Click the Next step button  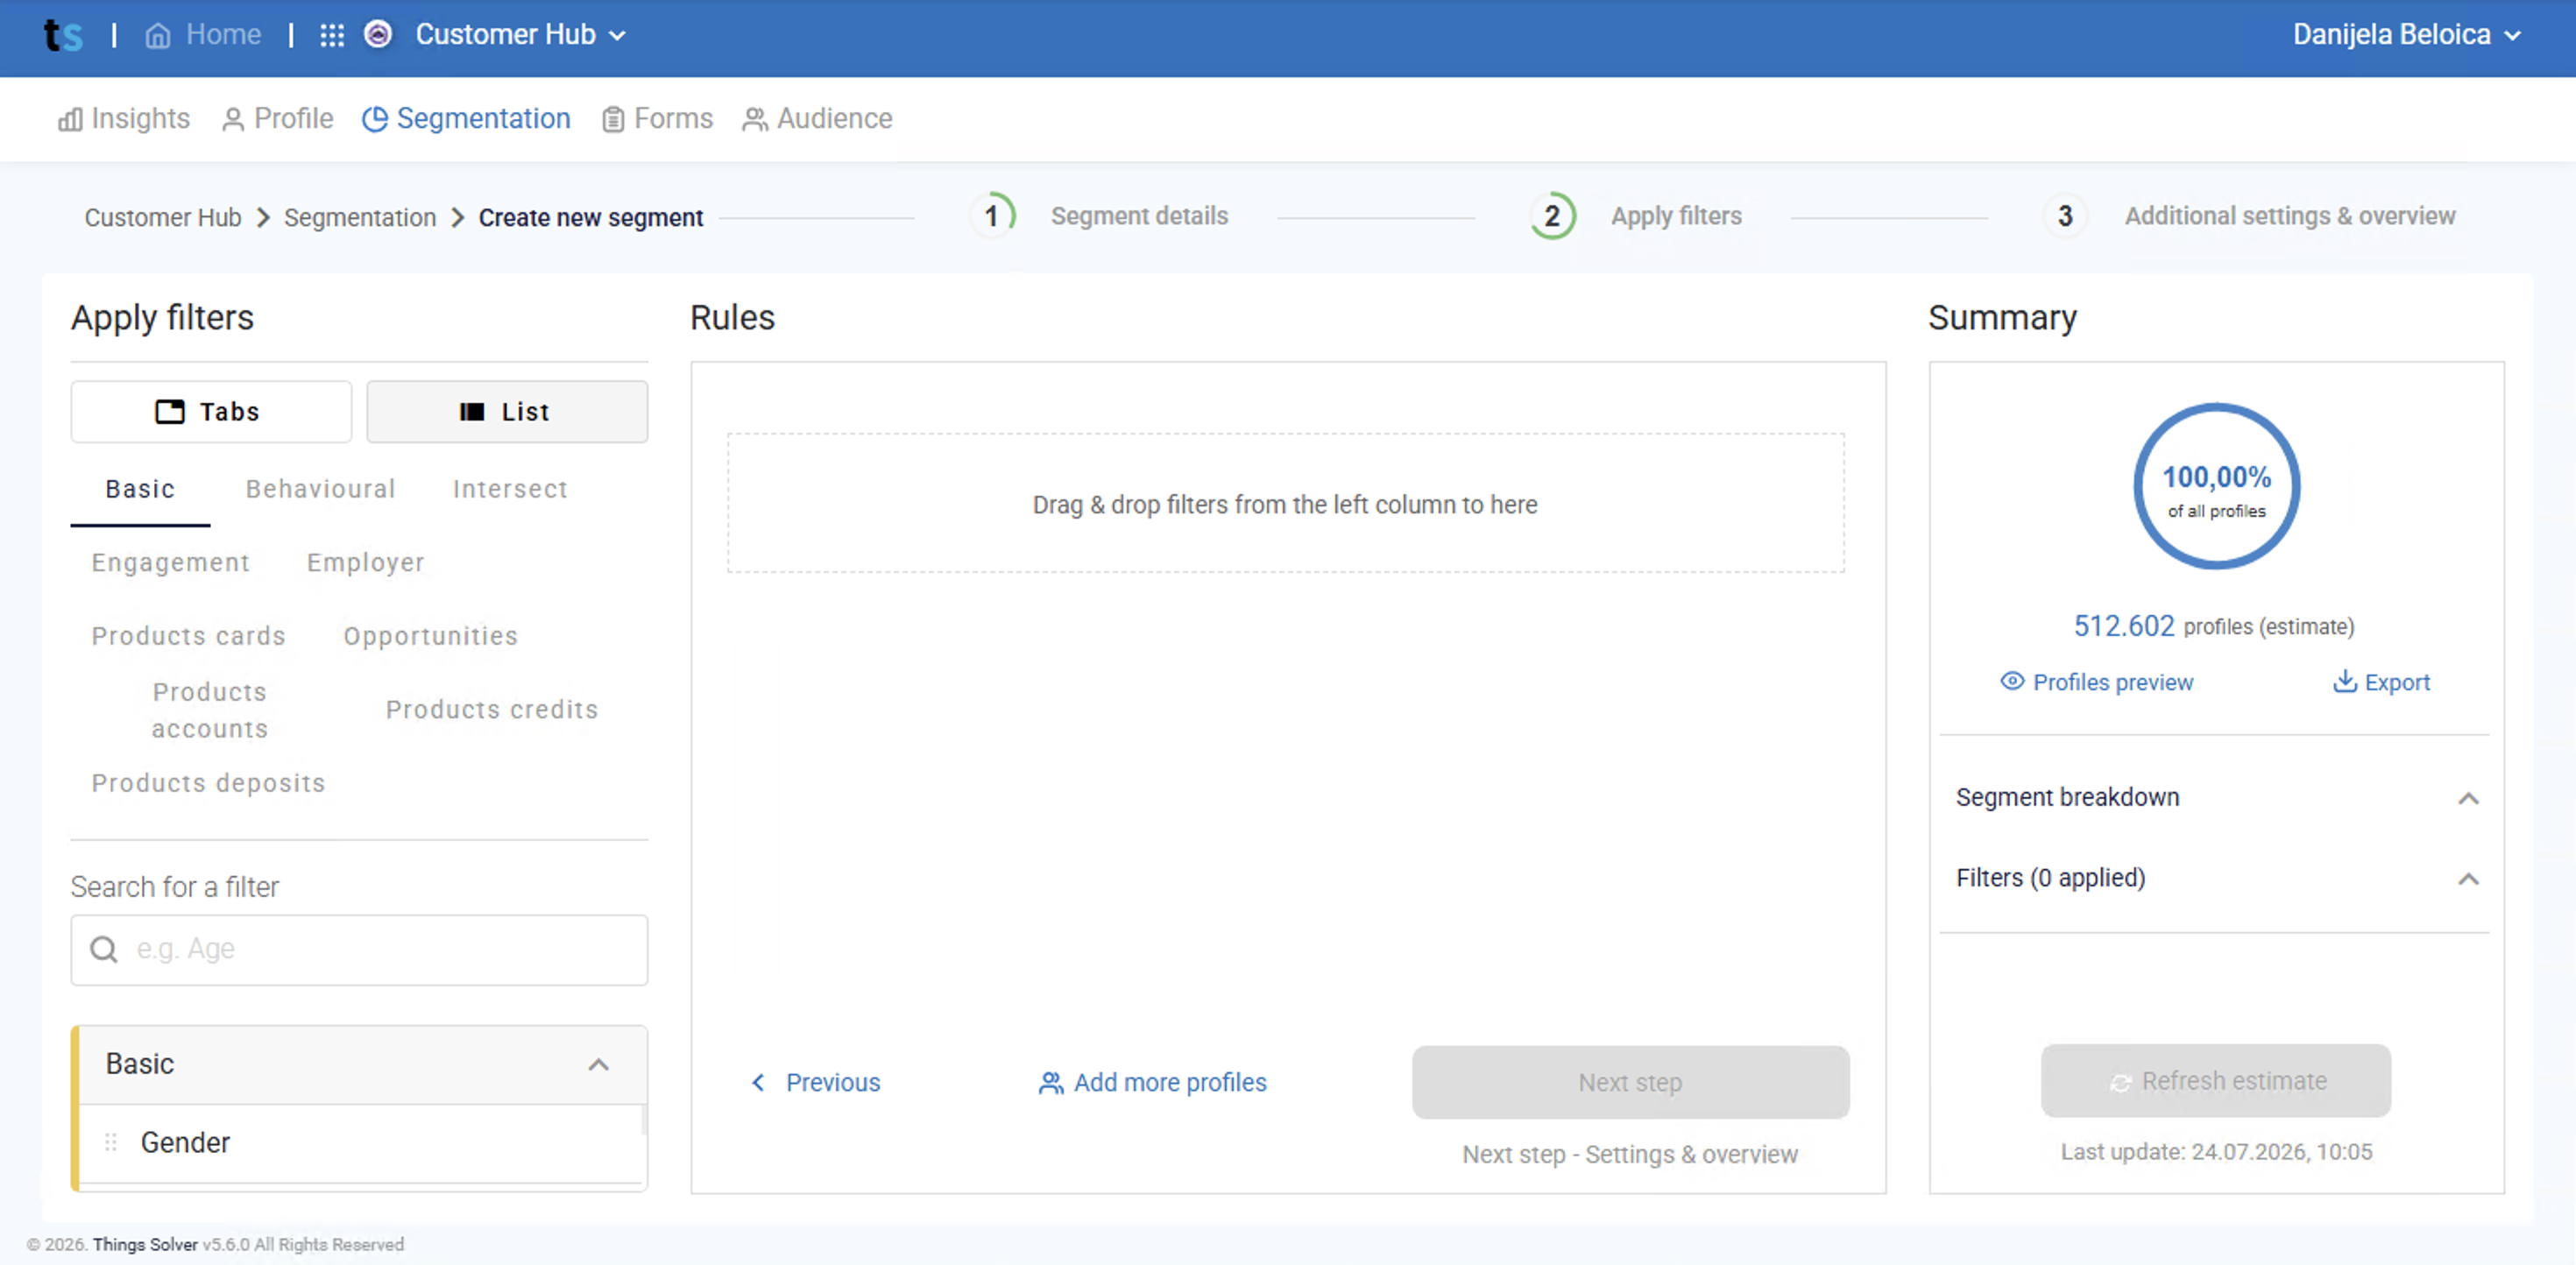1630,1083
